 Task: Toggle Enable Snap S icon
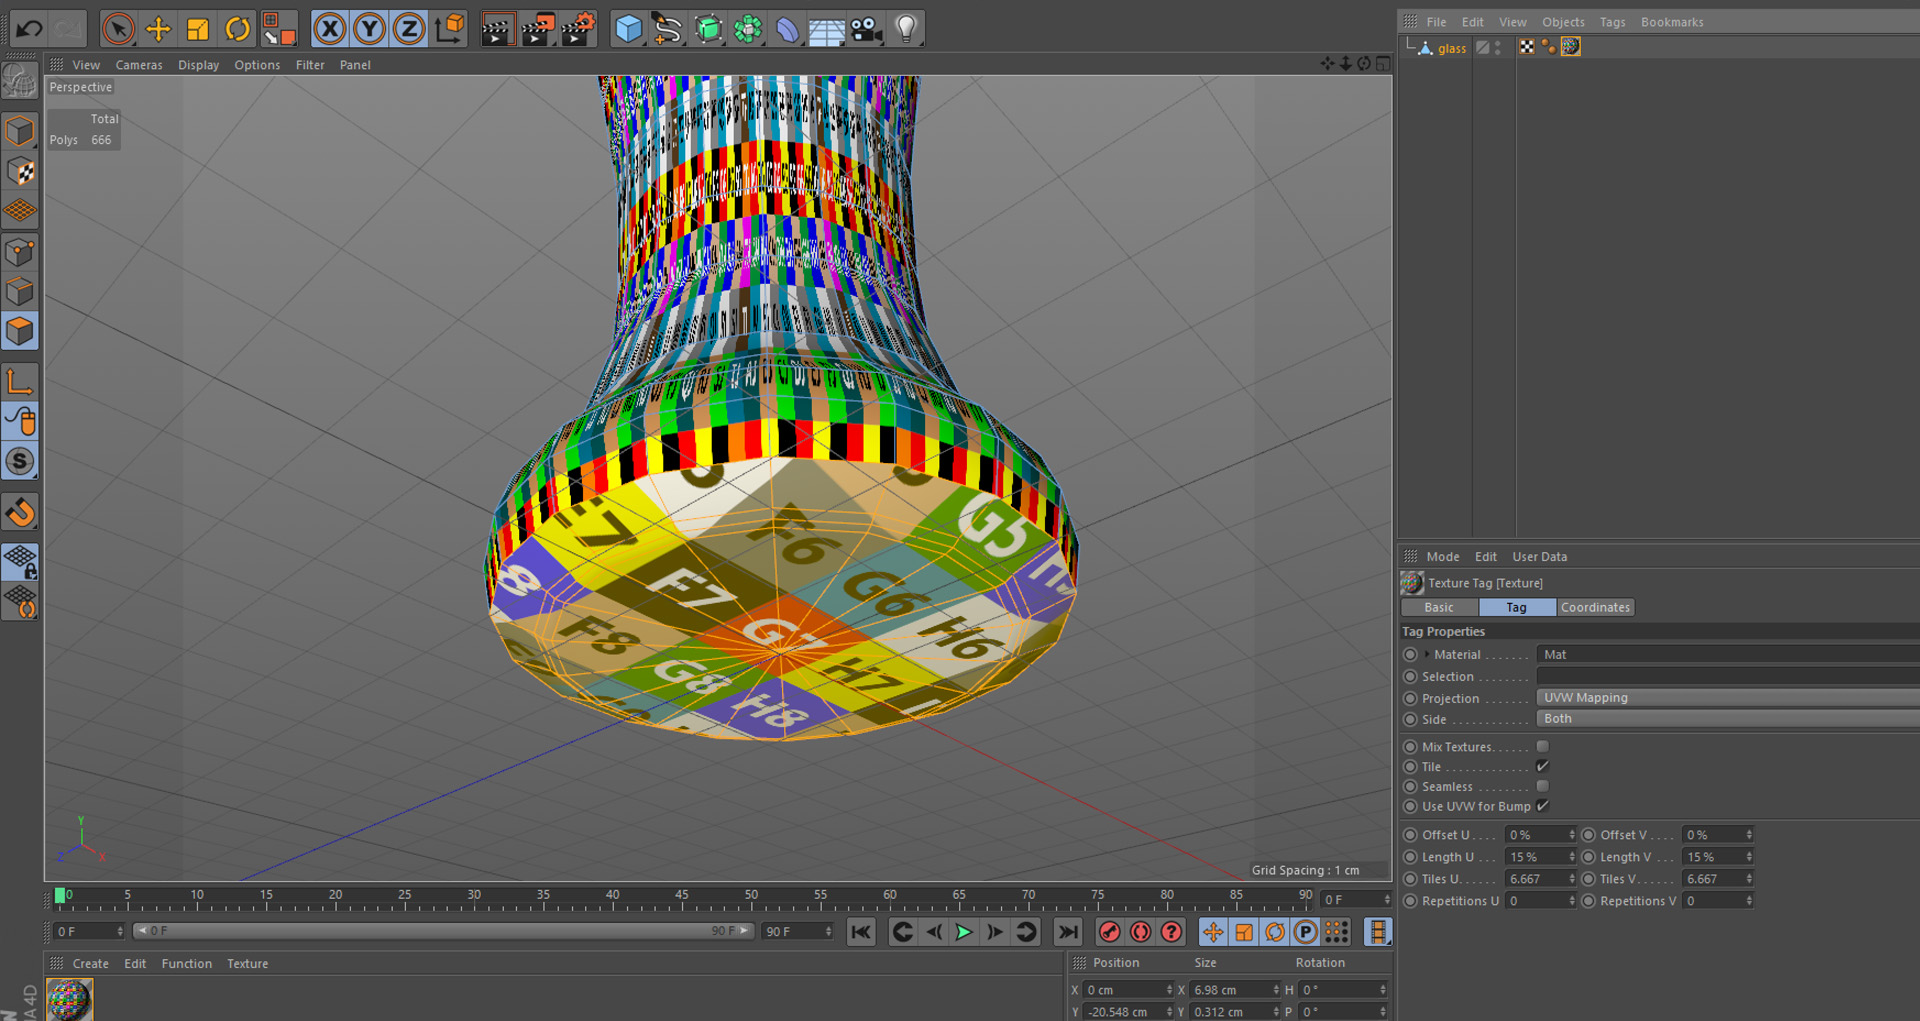point(20,461)
